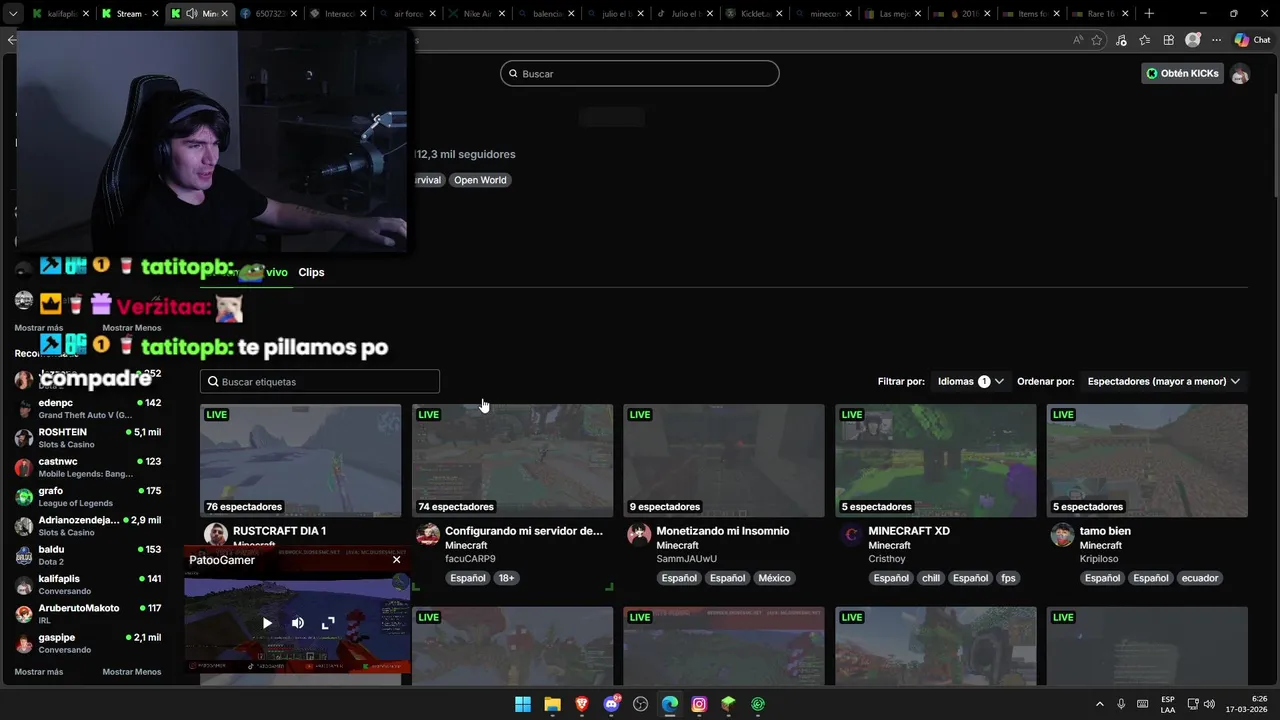This screenshot has height=720, width=1280.
Task: Switch to the Stream browser tab
Action: [129, 14]
